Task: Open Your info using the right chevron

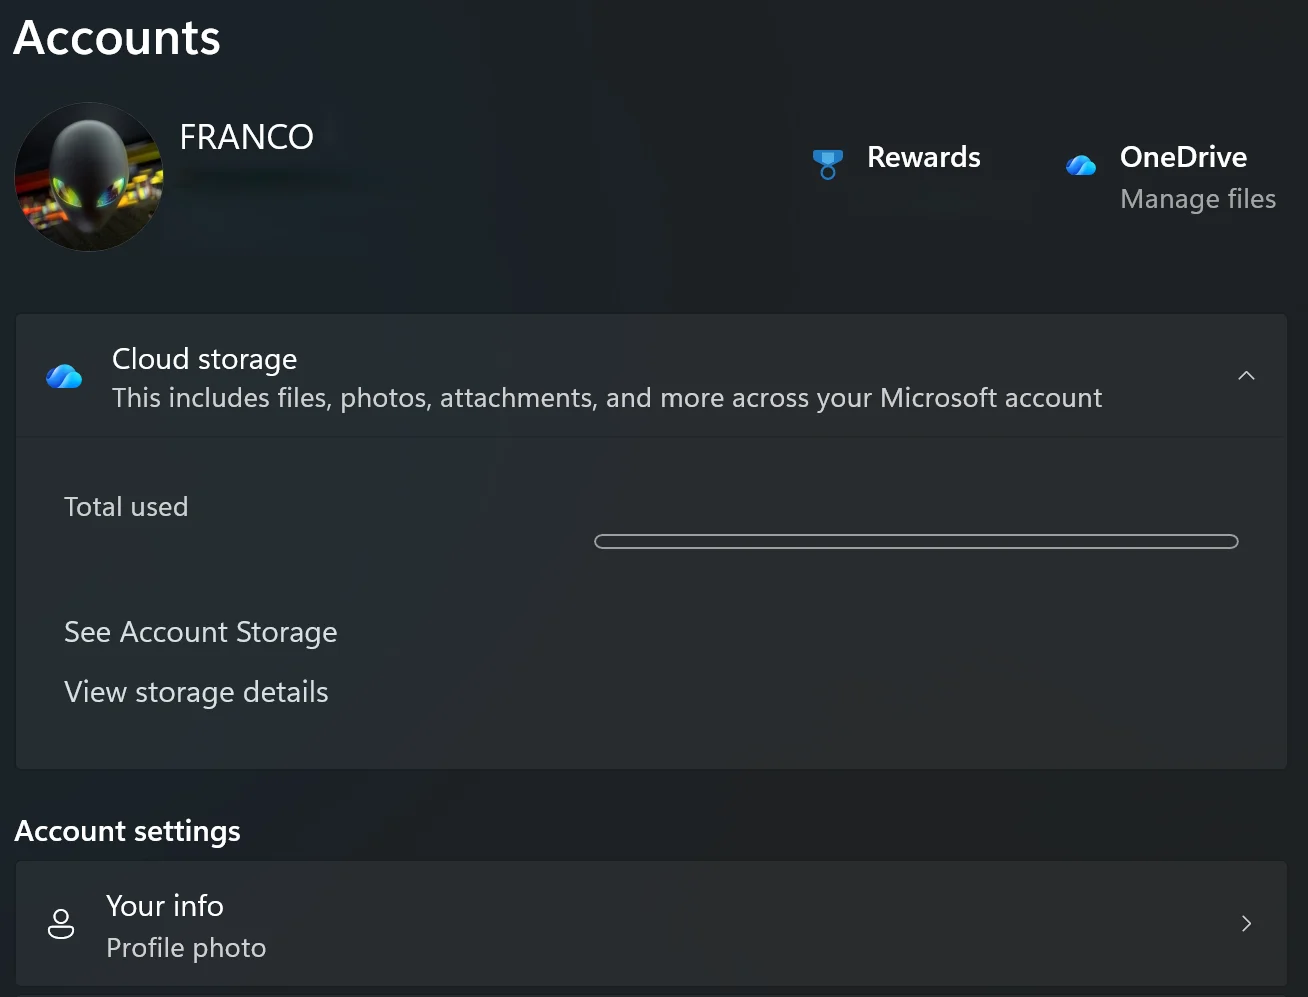Action: pyautogui.click(x=1246, y=924)
